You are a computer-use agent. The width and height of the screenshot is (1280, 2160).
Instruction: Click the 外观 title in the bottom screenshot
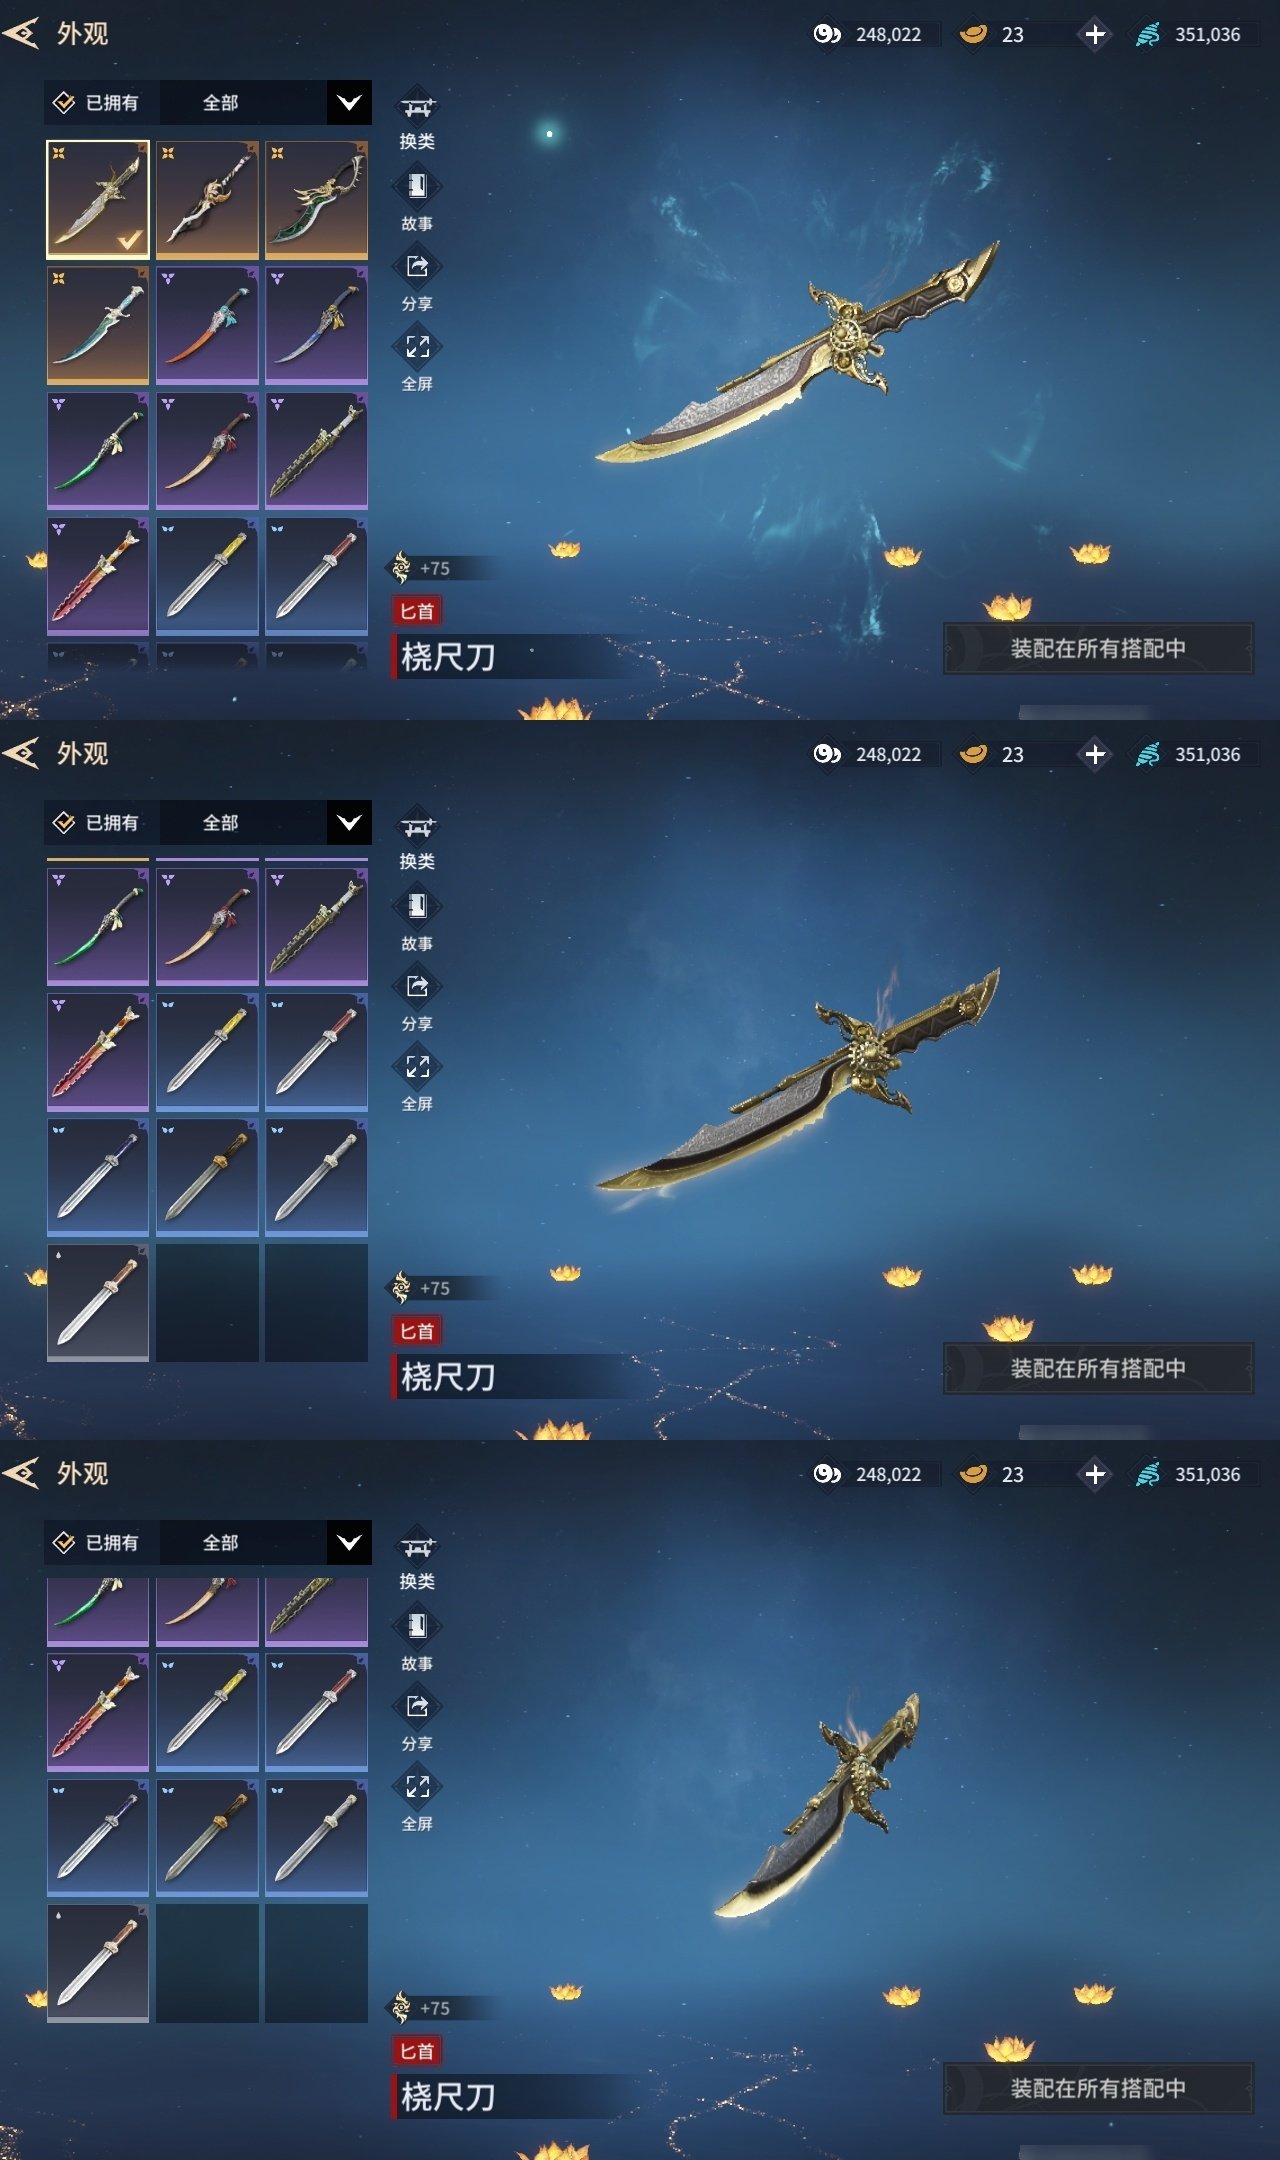click(82, 1474)
